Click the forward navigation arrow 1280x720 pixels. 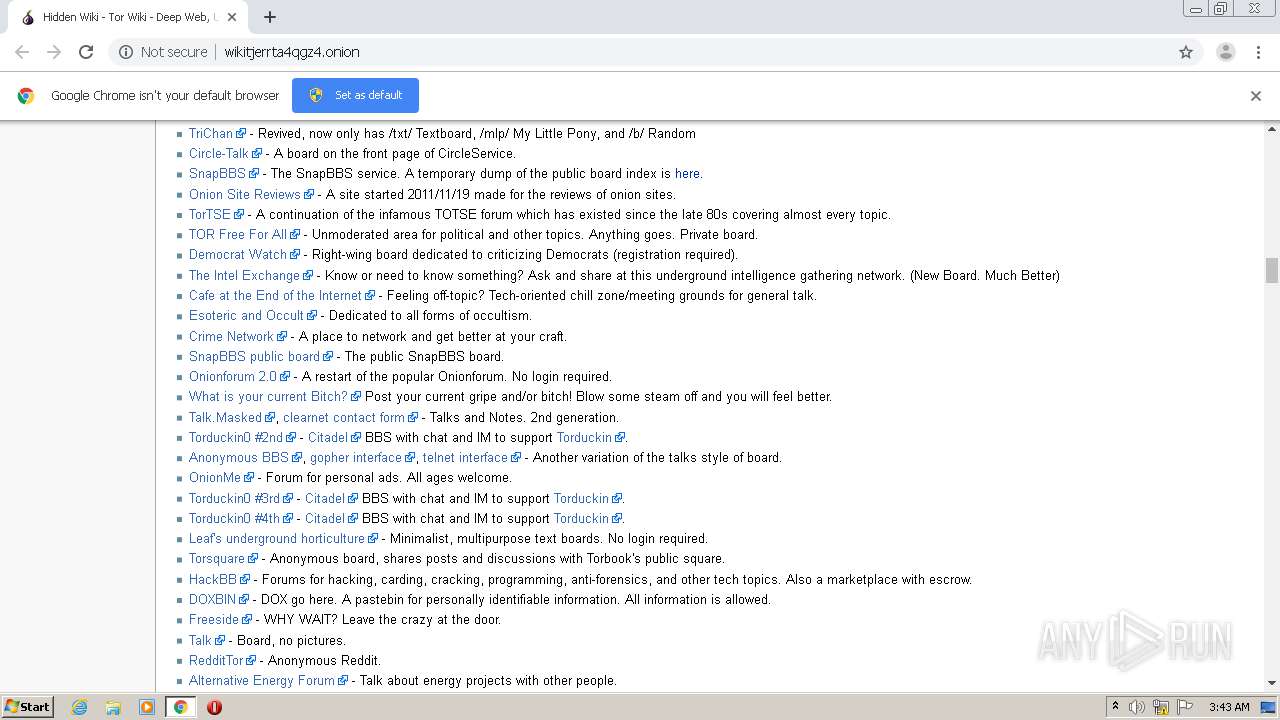[x=54, y=52]
